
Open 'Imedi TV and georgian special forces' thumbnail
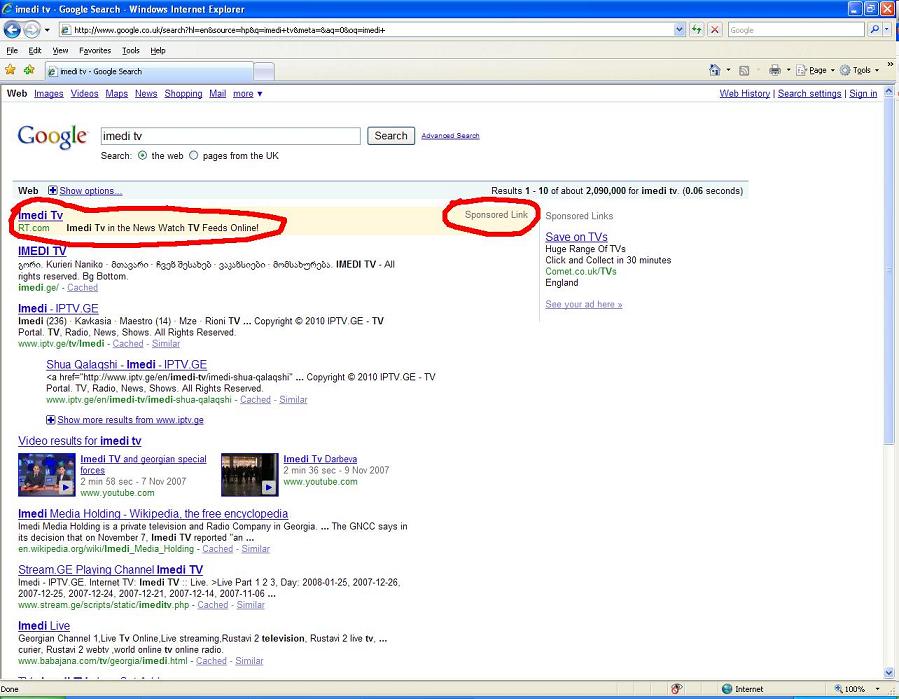pos(46,475)
